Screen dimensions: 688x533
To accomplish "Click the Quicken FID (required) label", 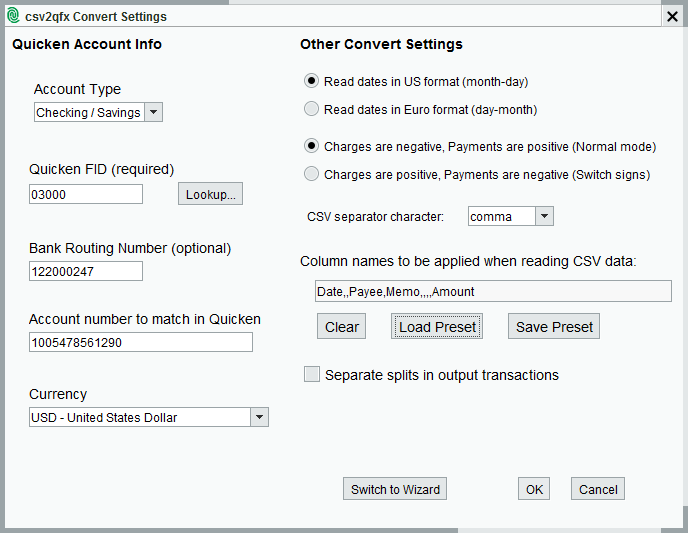I will pyautogui.click(x=101, y=169).
